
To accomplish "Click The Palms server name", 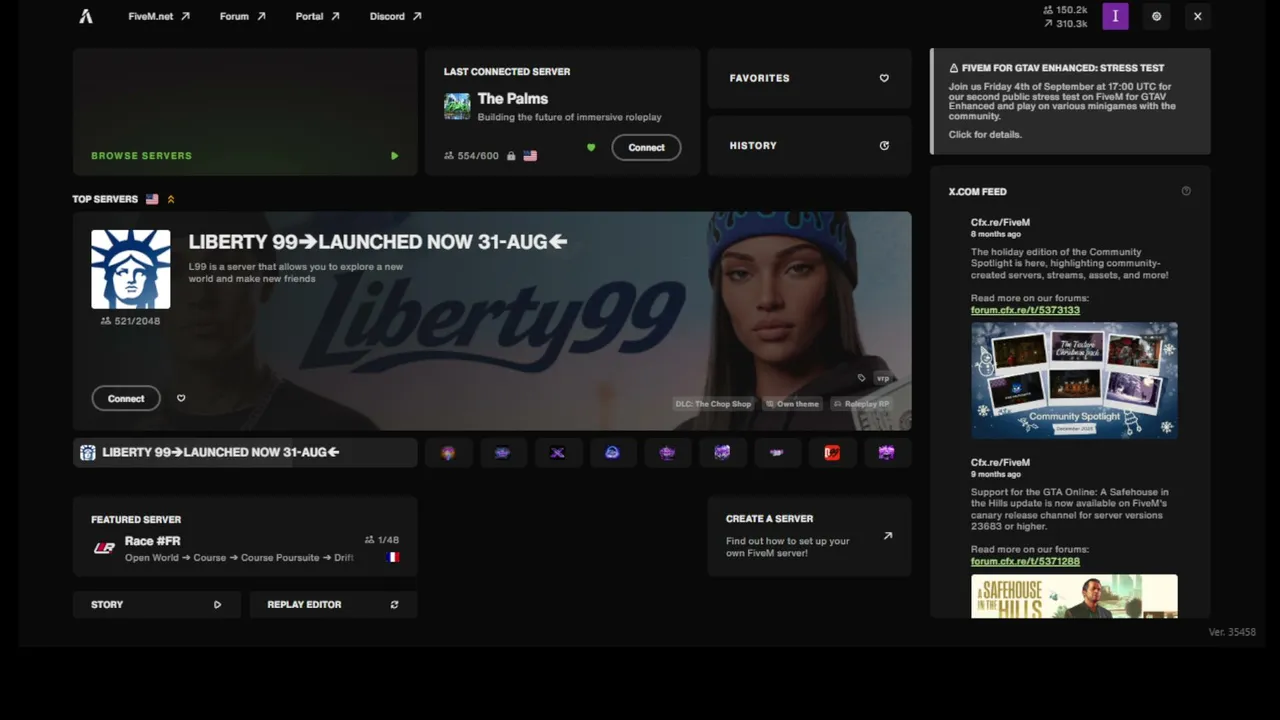I will [x=513, y=98].
